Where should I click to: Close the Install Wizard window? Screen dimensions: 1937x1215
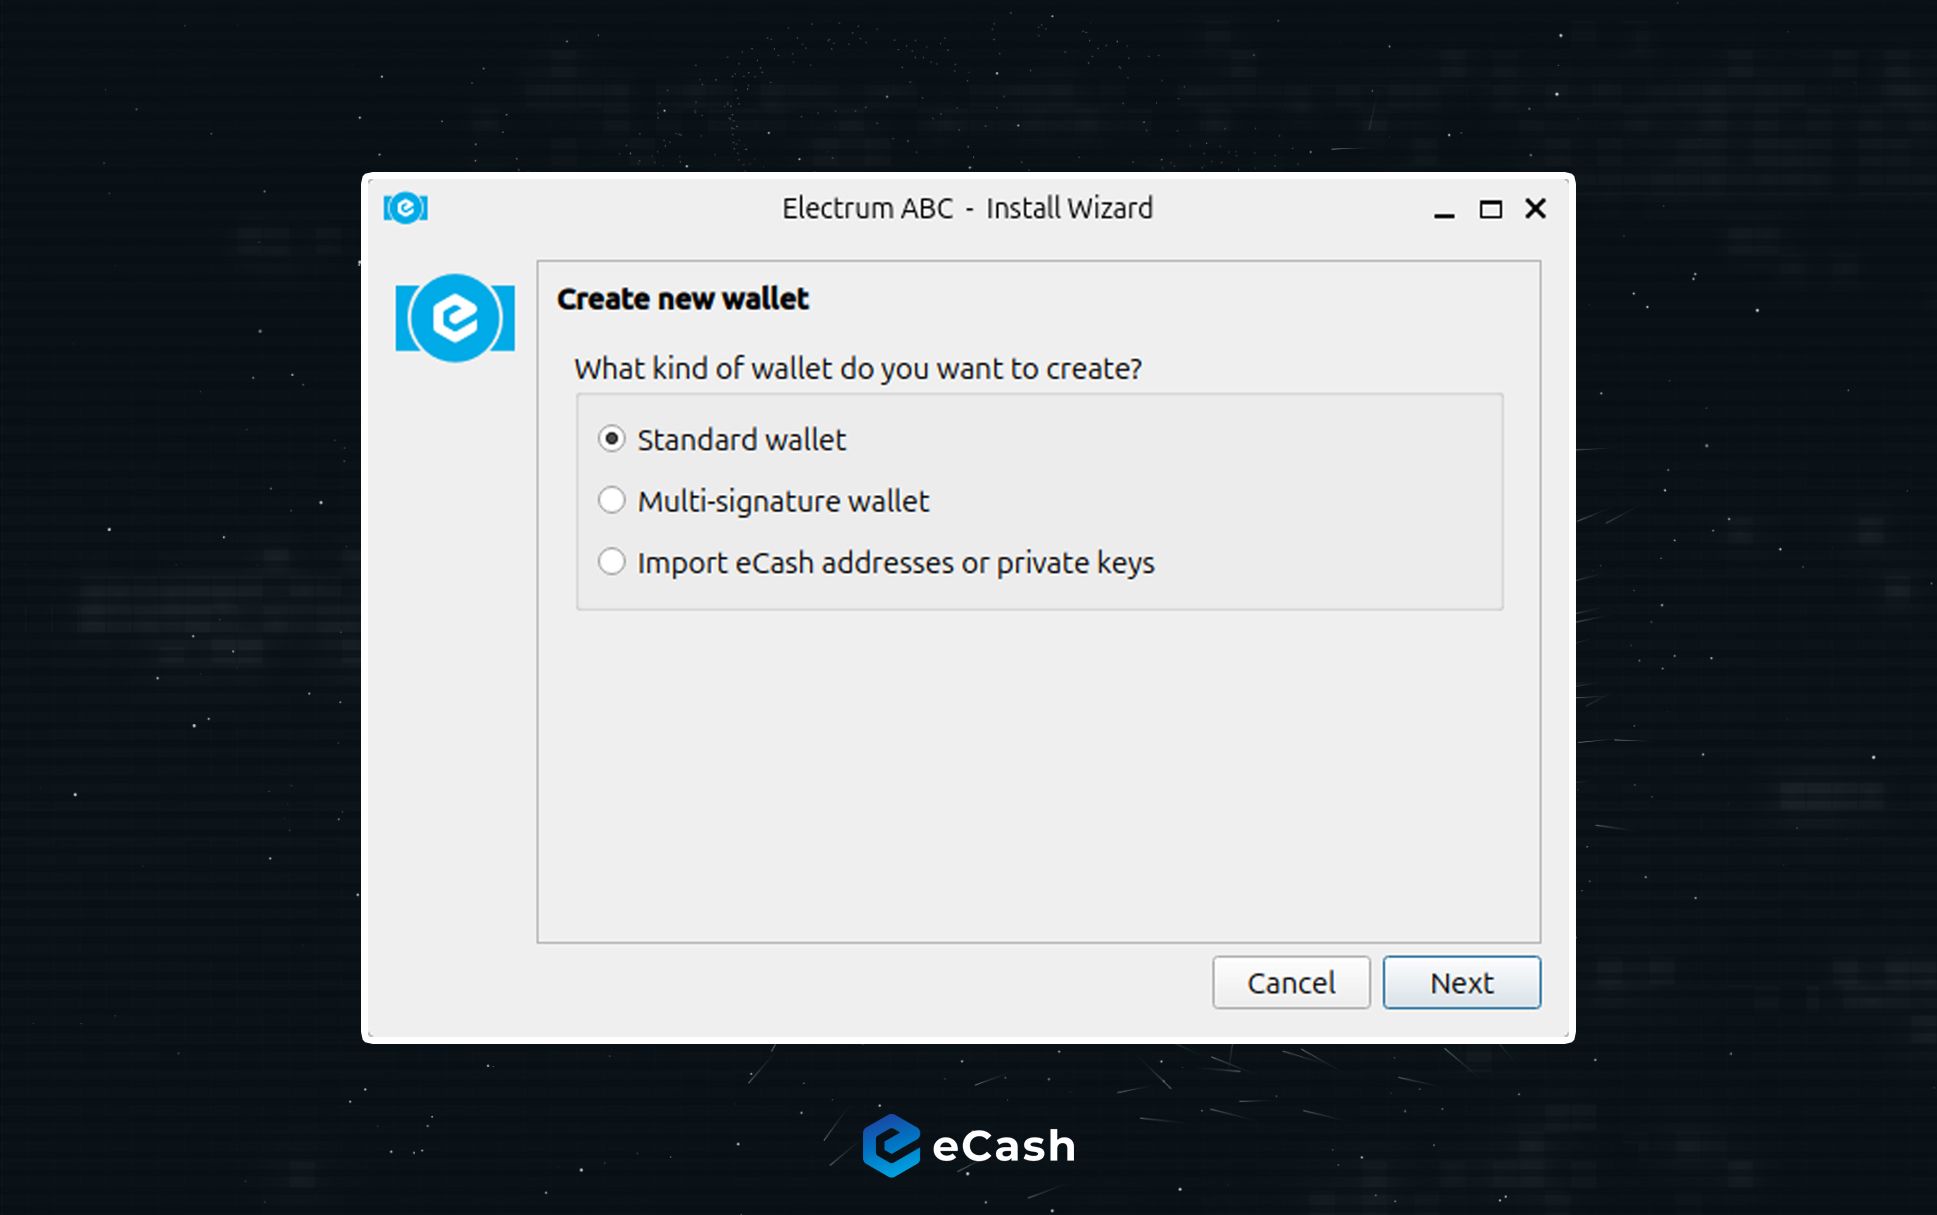click(x=1535, y=208)
